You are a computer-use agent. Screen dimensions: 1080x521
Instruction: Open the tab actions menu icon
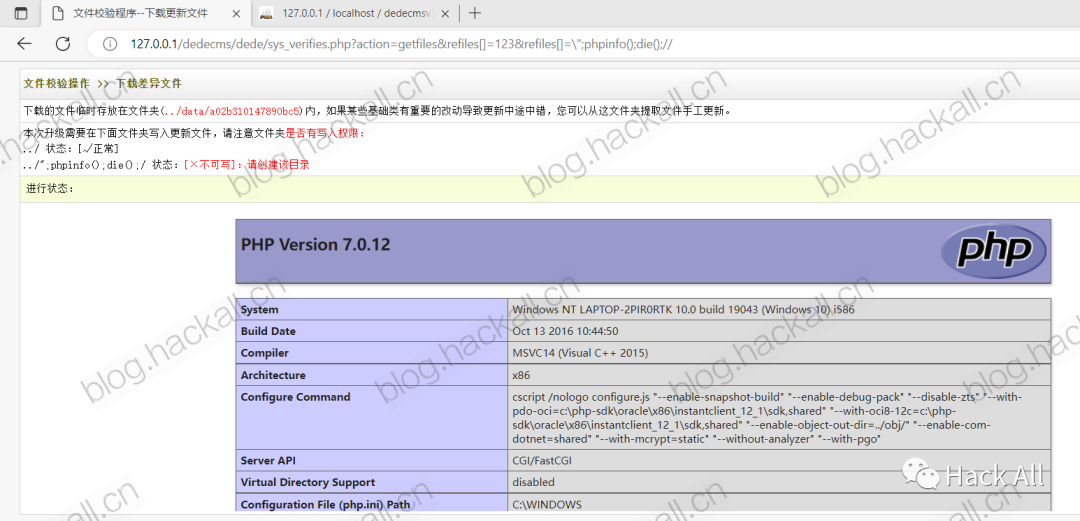21,13
